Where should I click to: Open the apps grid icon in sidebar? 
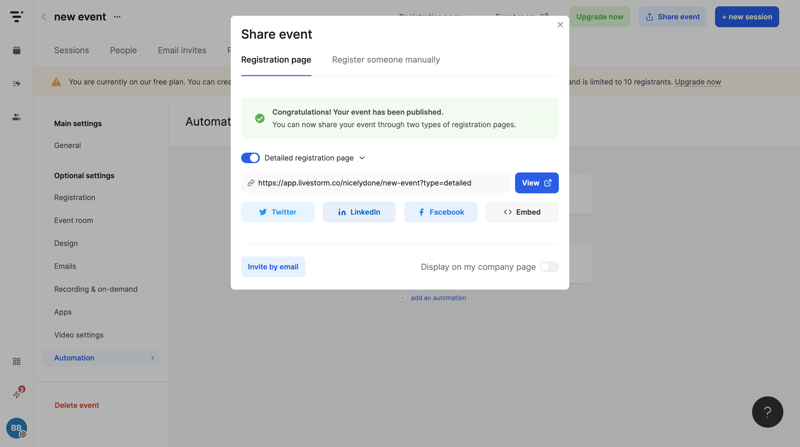tap(16, 361)
